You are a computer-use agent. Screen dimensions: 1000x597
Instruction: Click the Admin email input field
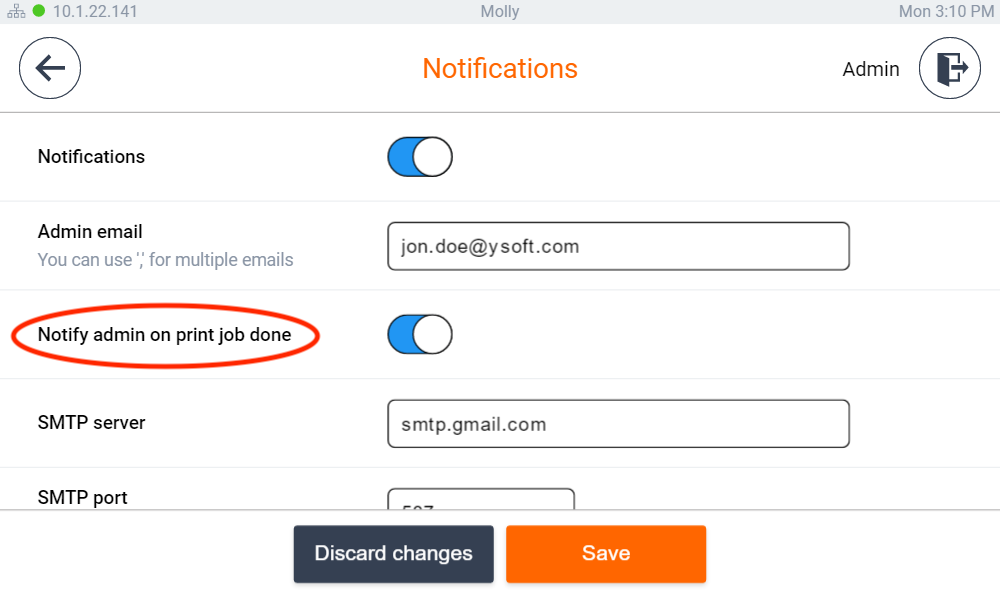(x=618, y=246)
